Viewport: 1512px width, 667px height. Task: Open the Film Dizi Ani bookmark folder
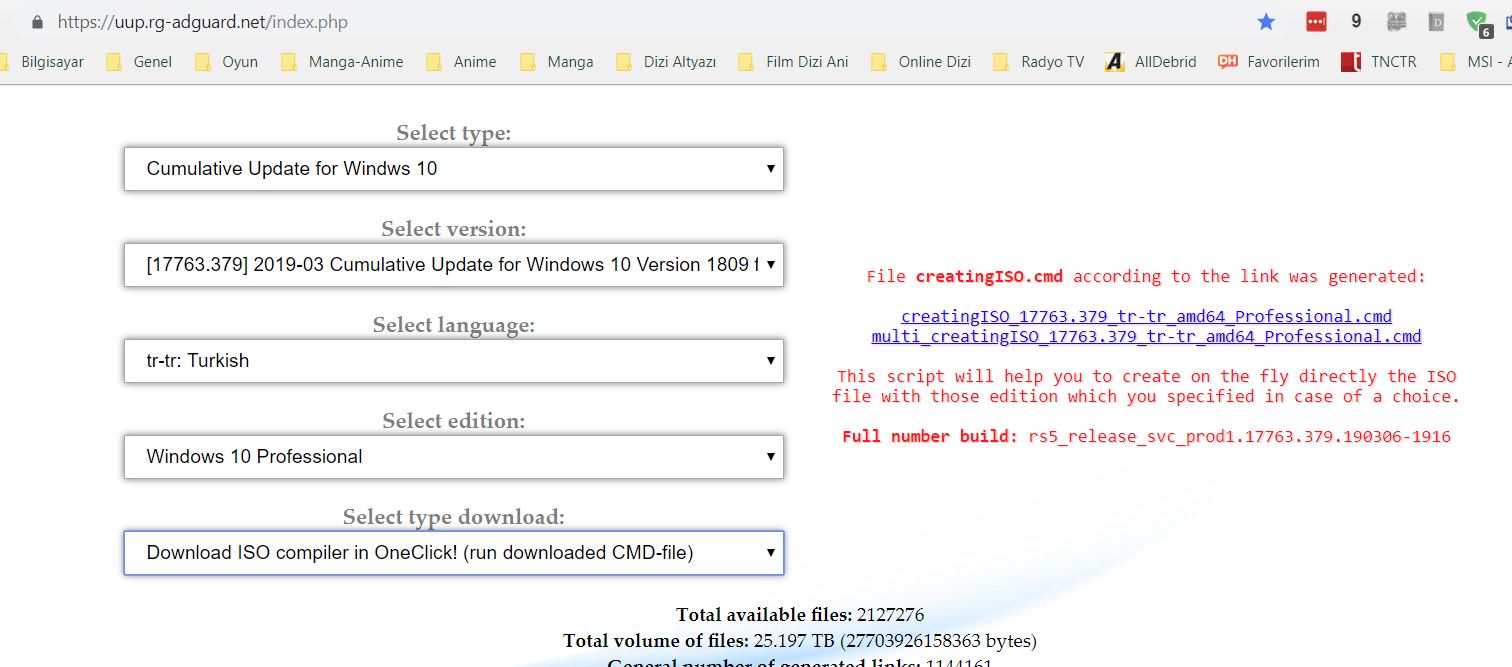point(794,62)
